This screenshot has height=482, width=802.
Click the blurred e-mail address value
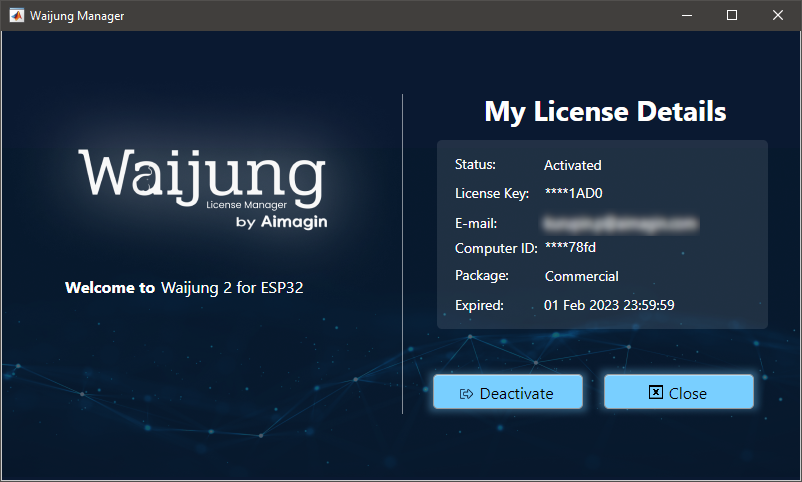[x=620, y=224]
